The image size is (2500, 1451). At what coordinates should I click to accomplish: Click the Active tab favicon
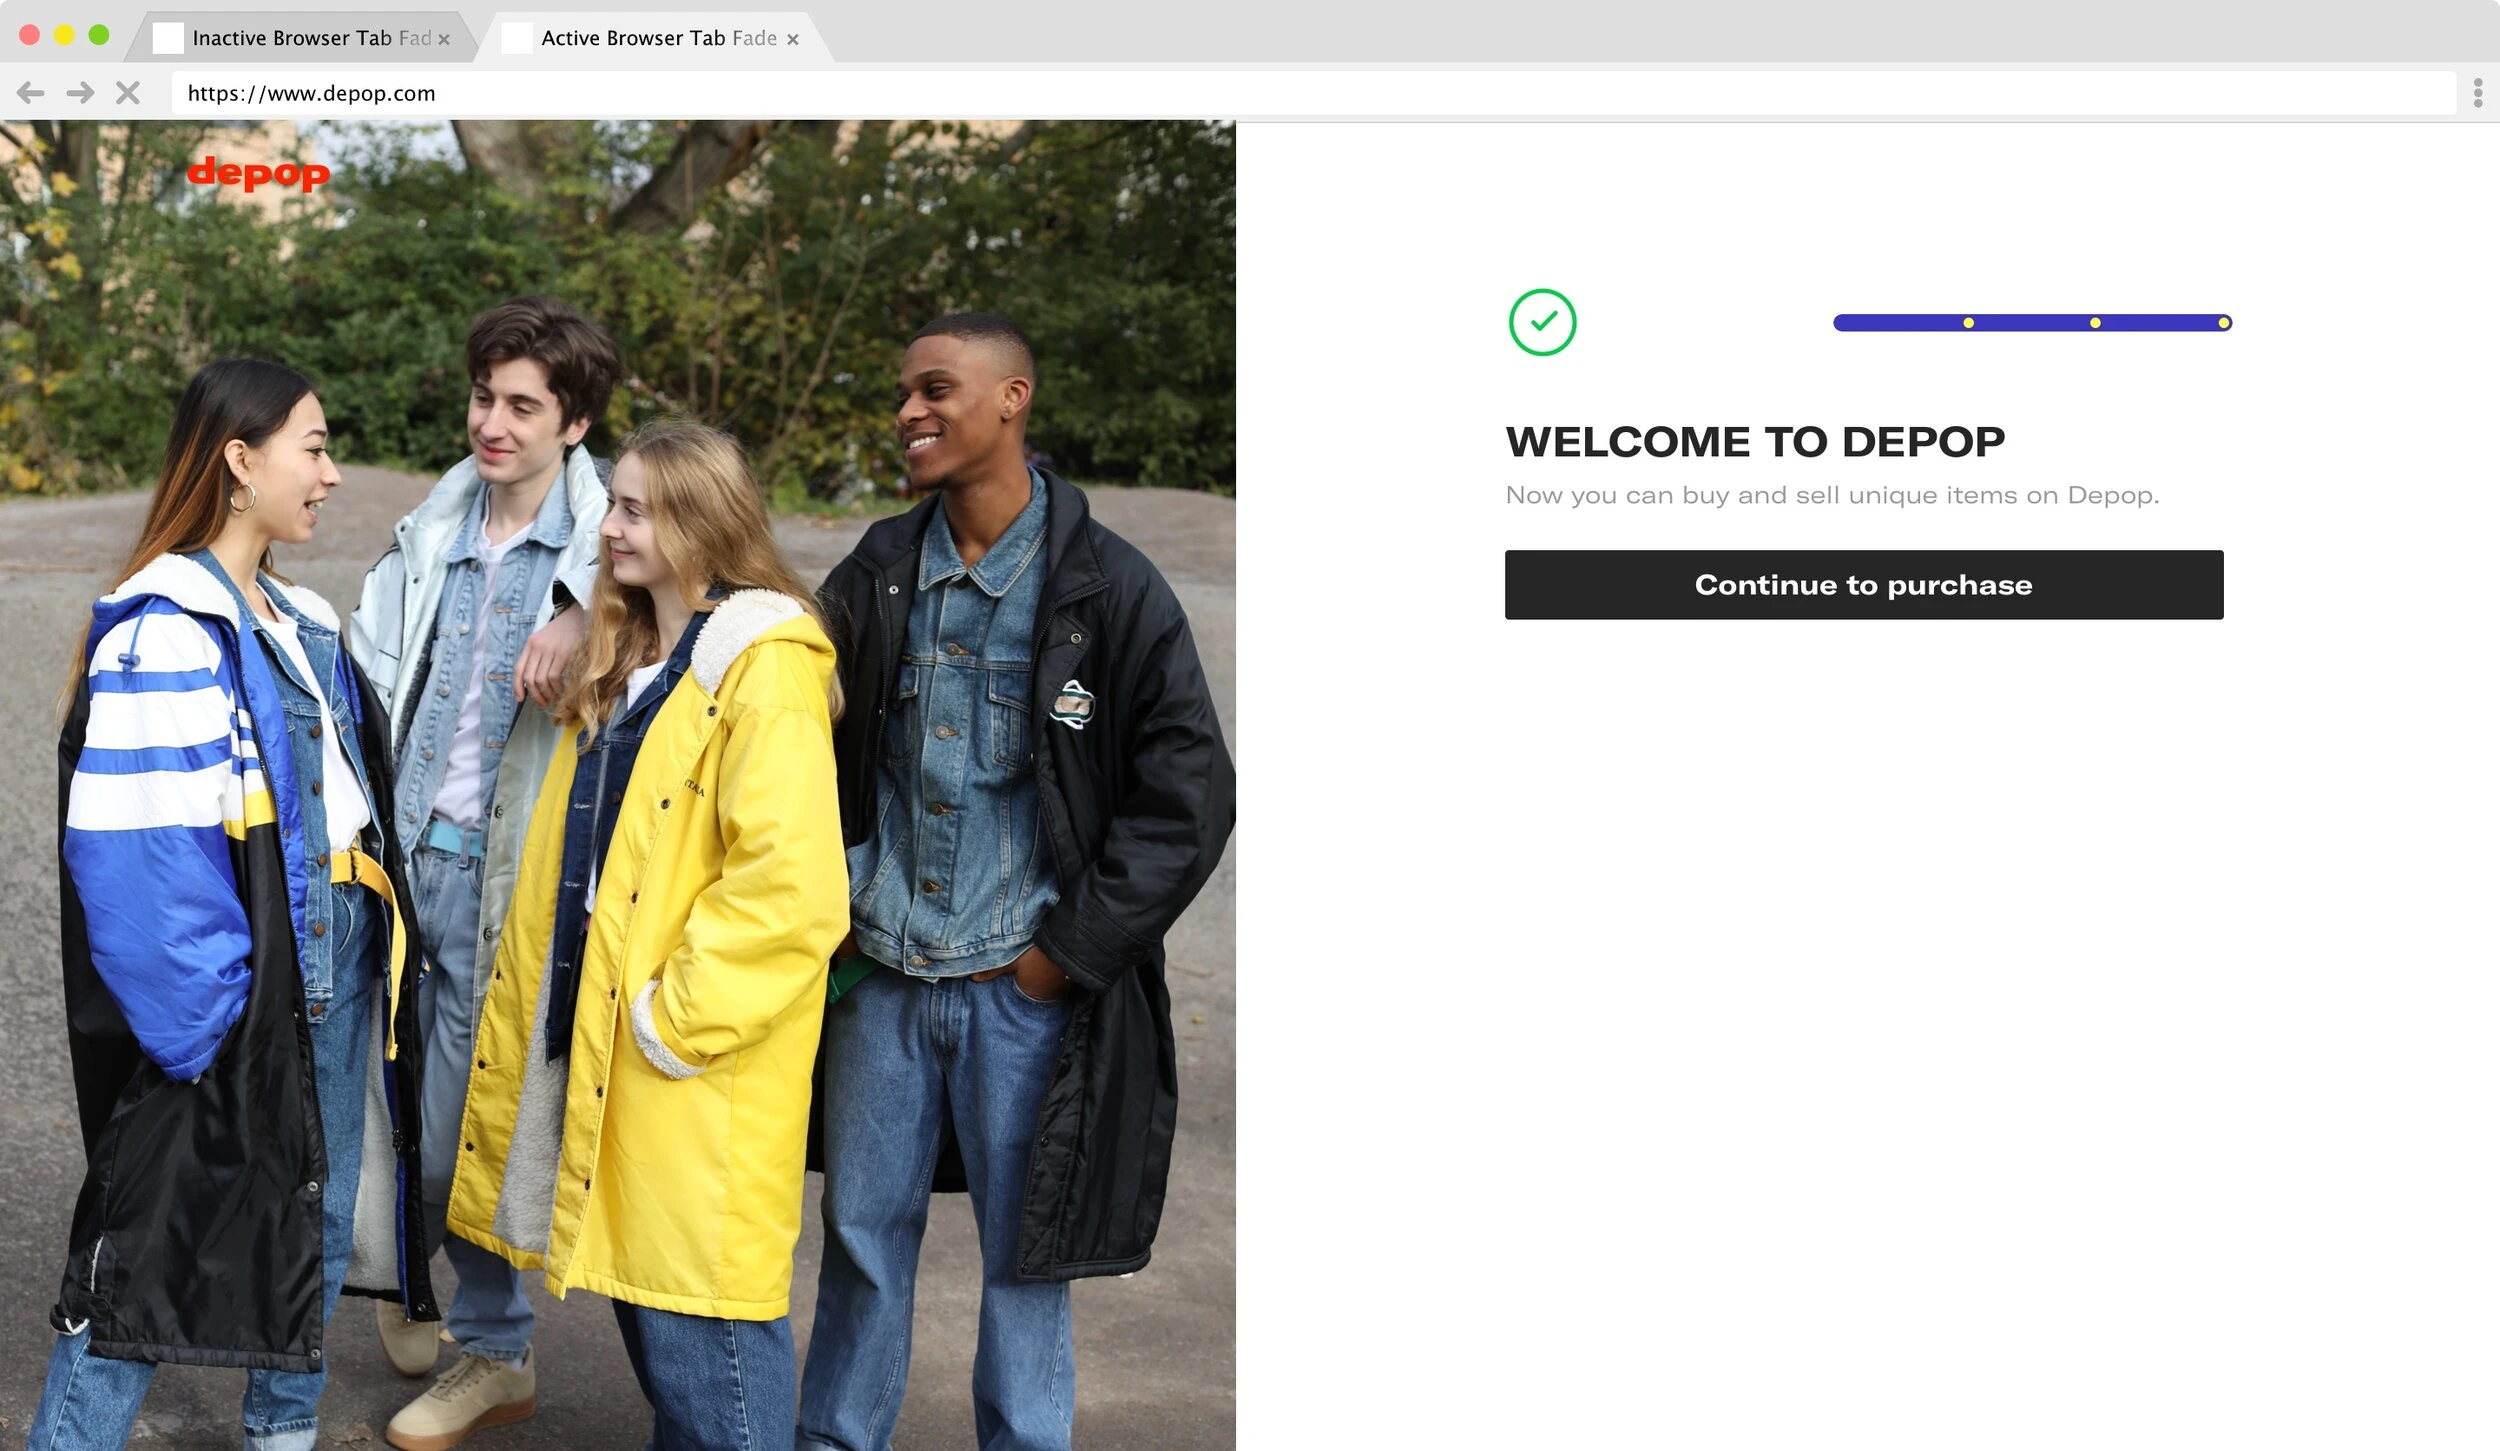click(x=517, y=38)
